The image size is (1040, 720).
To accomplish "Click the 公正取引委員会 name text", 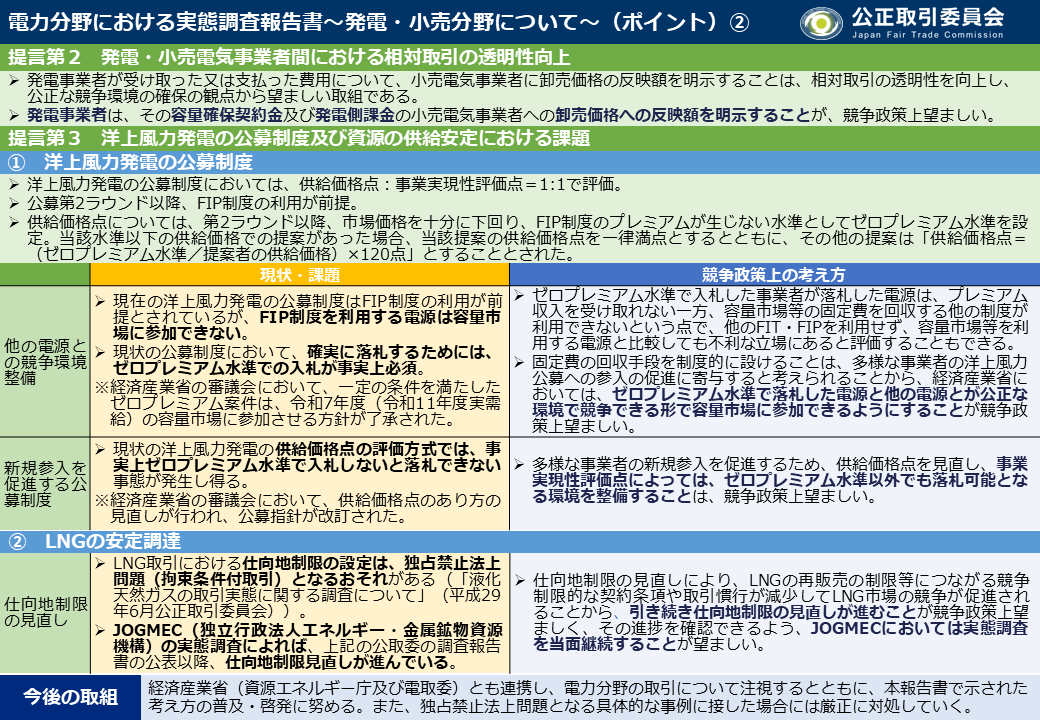I will 927,16.
